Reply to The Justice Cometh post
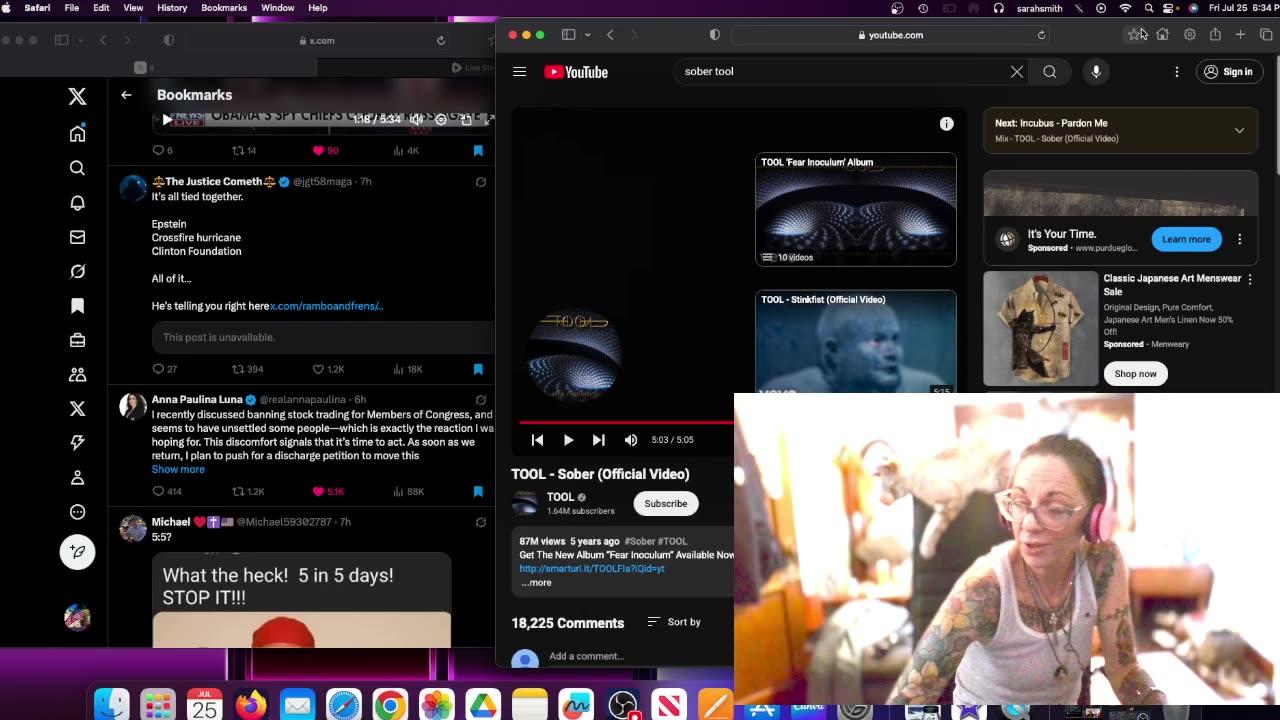1280x720 pixels. [x=158, y=369]
